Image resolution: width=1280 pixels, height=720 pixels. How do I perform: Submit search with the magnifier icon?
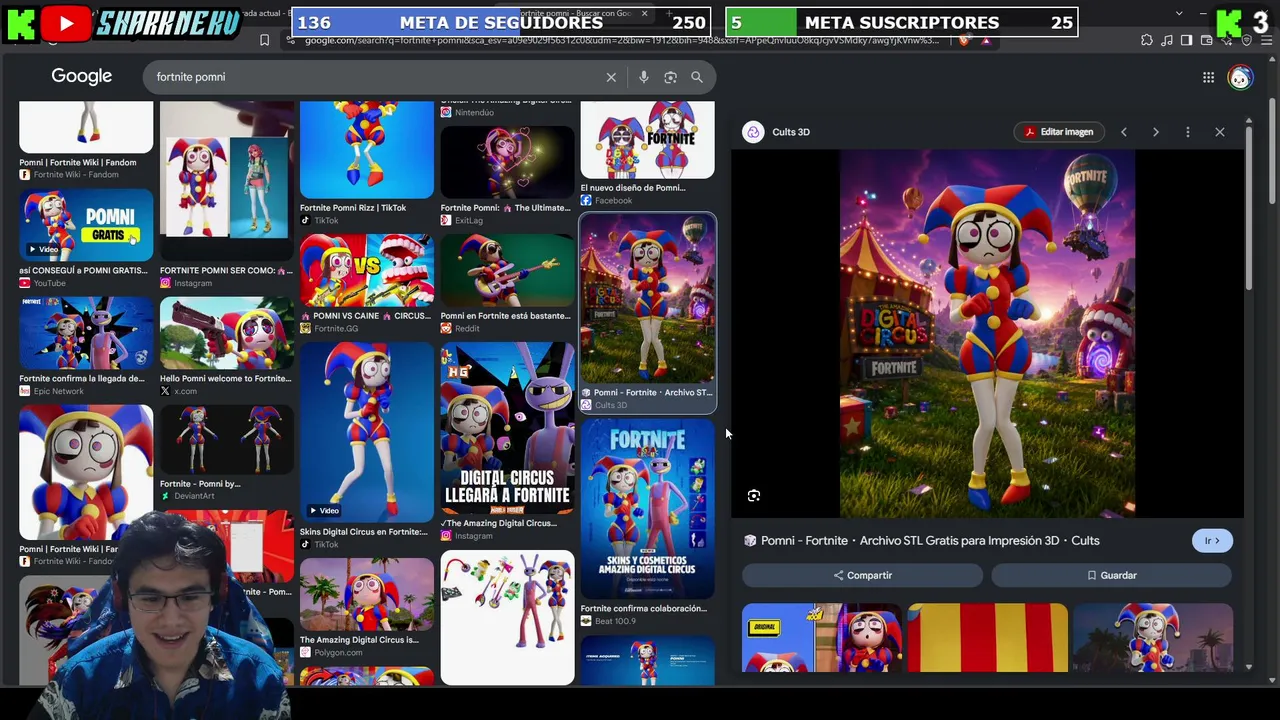[697, 77]
